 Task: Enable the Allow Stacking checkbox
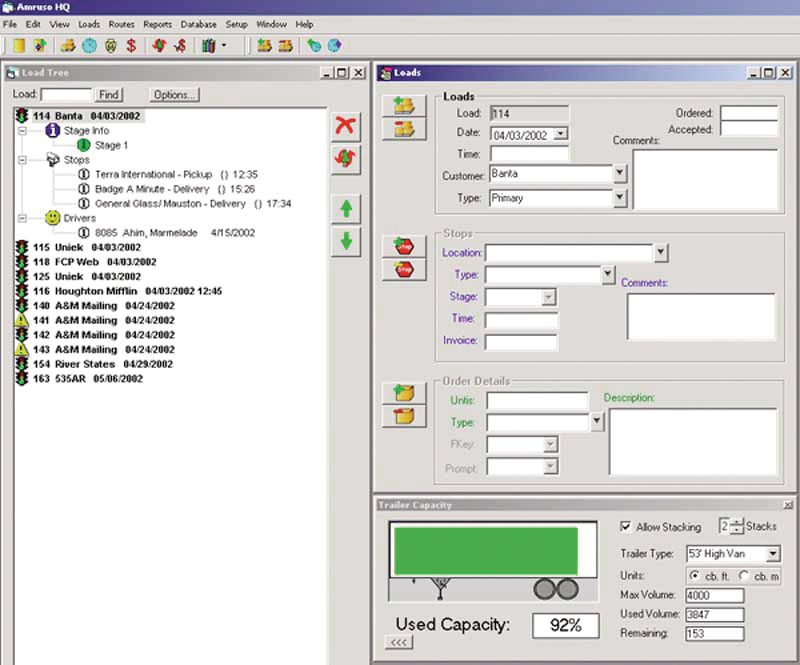coord(626,527)
